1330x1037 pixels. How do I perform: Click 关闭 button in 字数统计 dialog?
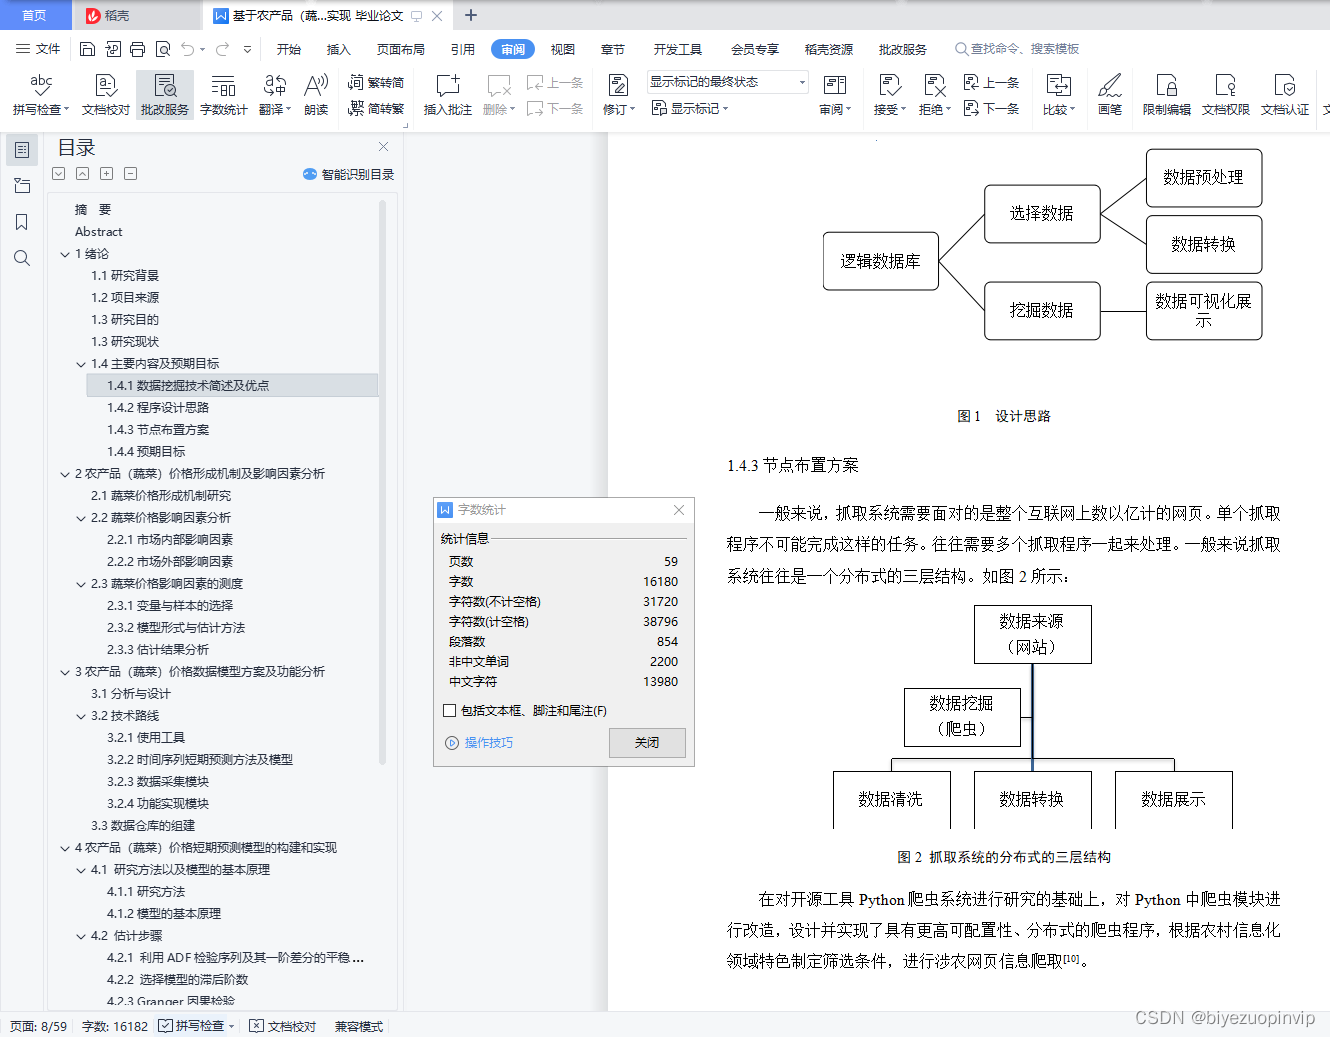click(x=647, y=743)
